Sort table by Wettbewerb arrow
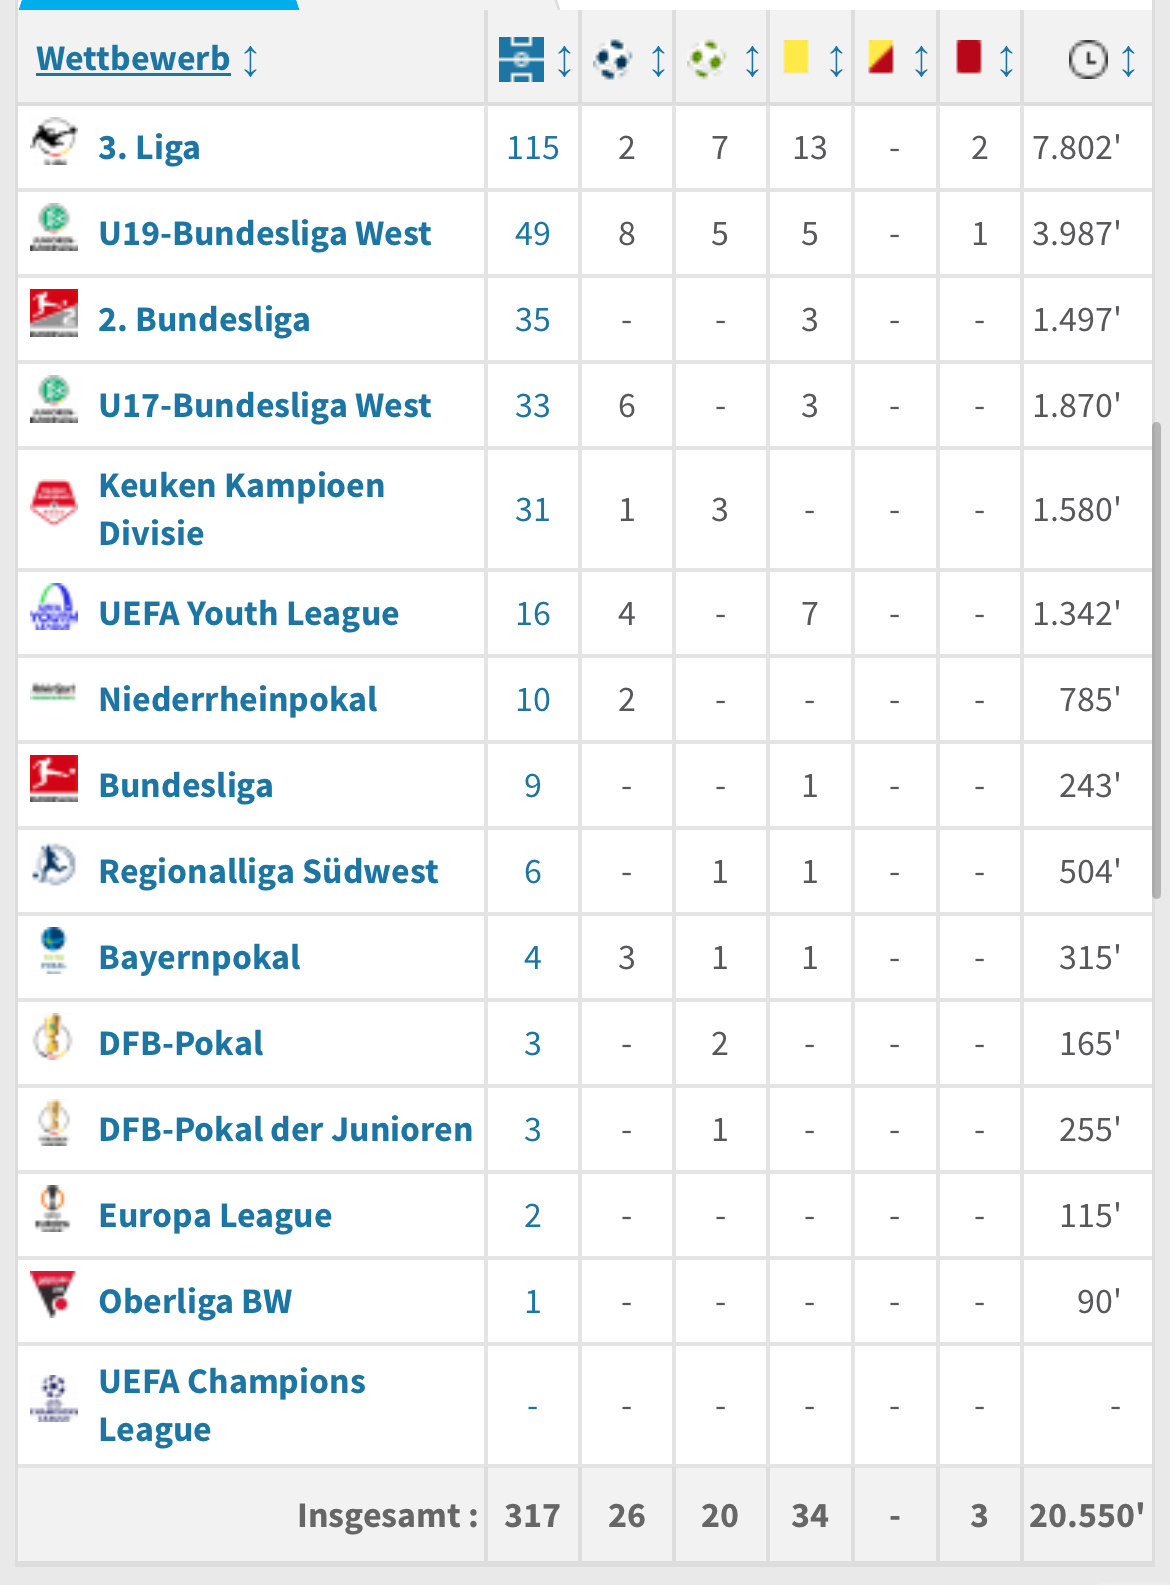Viewport: 1170px width, 1585px height. click(x=251, y=60)
